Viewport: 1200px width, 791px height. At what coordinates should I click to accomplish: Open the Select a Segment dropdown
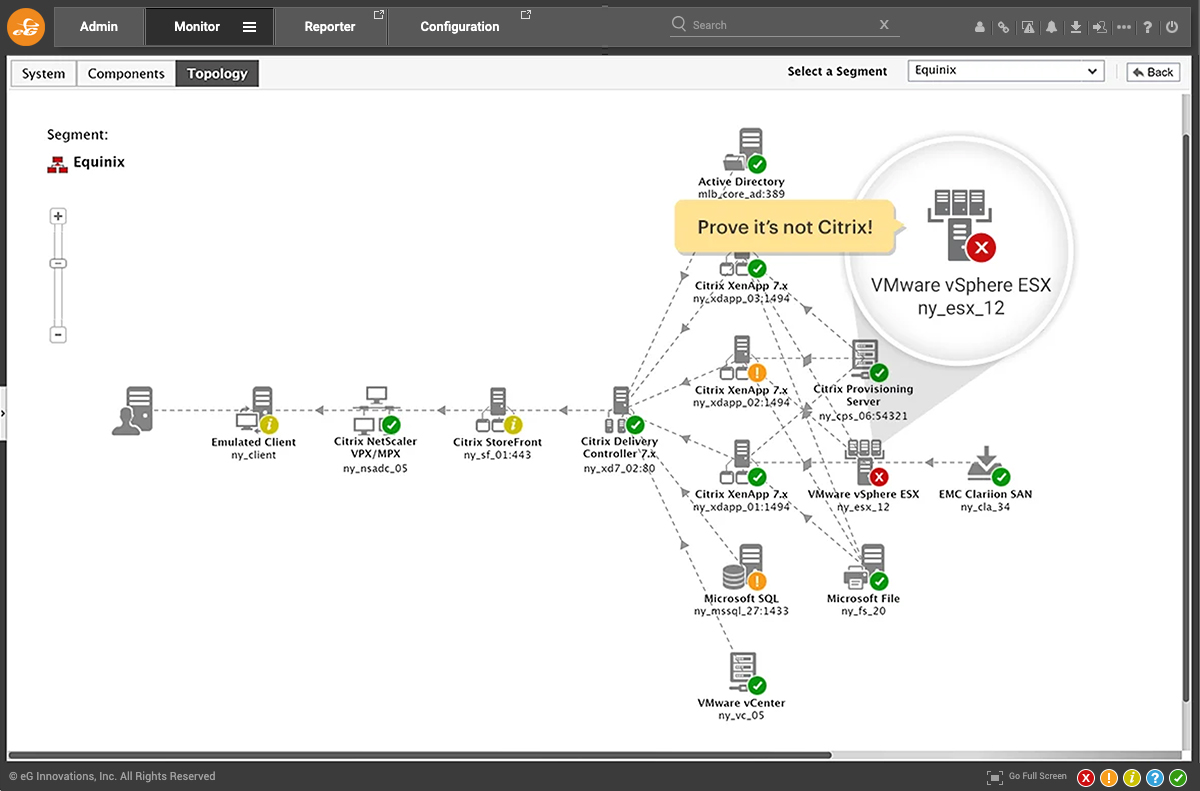click(1006, 71)
